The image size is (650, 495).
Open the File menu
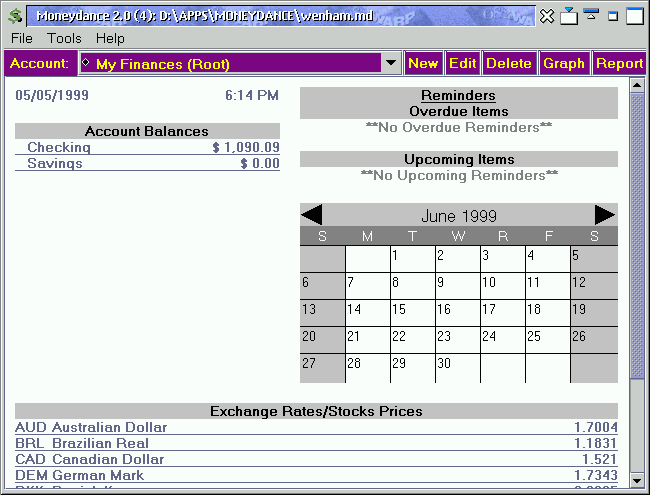(x=22, y=38)
